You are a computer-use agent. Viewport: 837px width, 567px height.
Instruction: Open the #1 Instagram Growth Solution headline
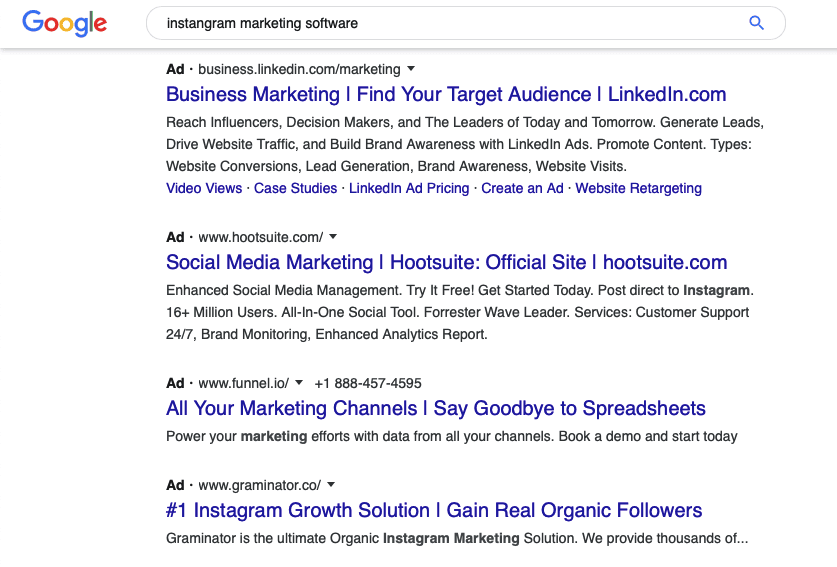click(434, 510)
